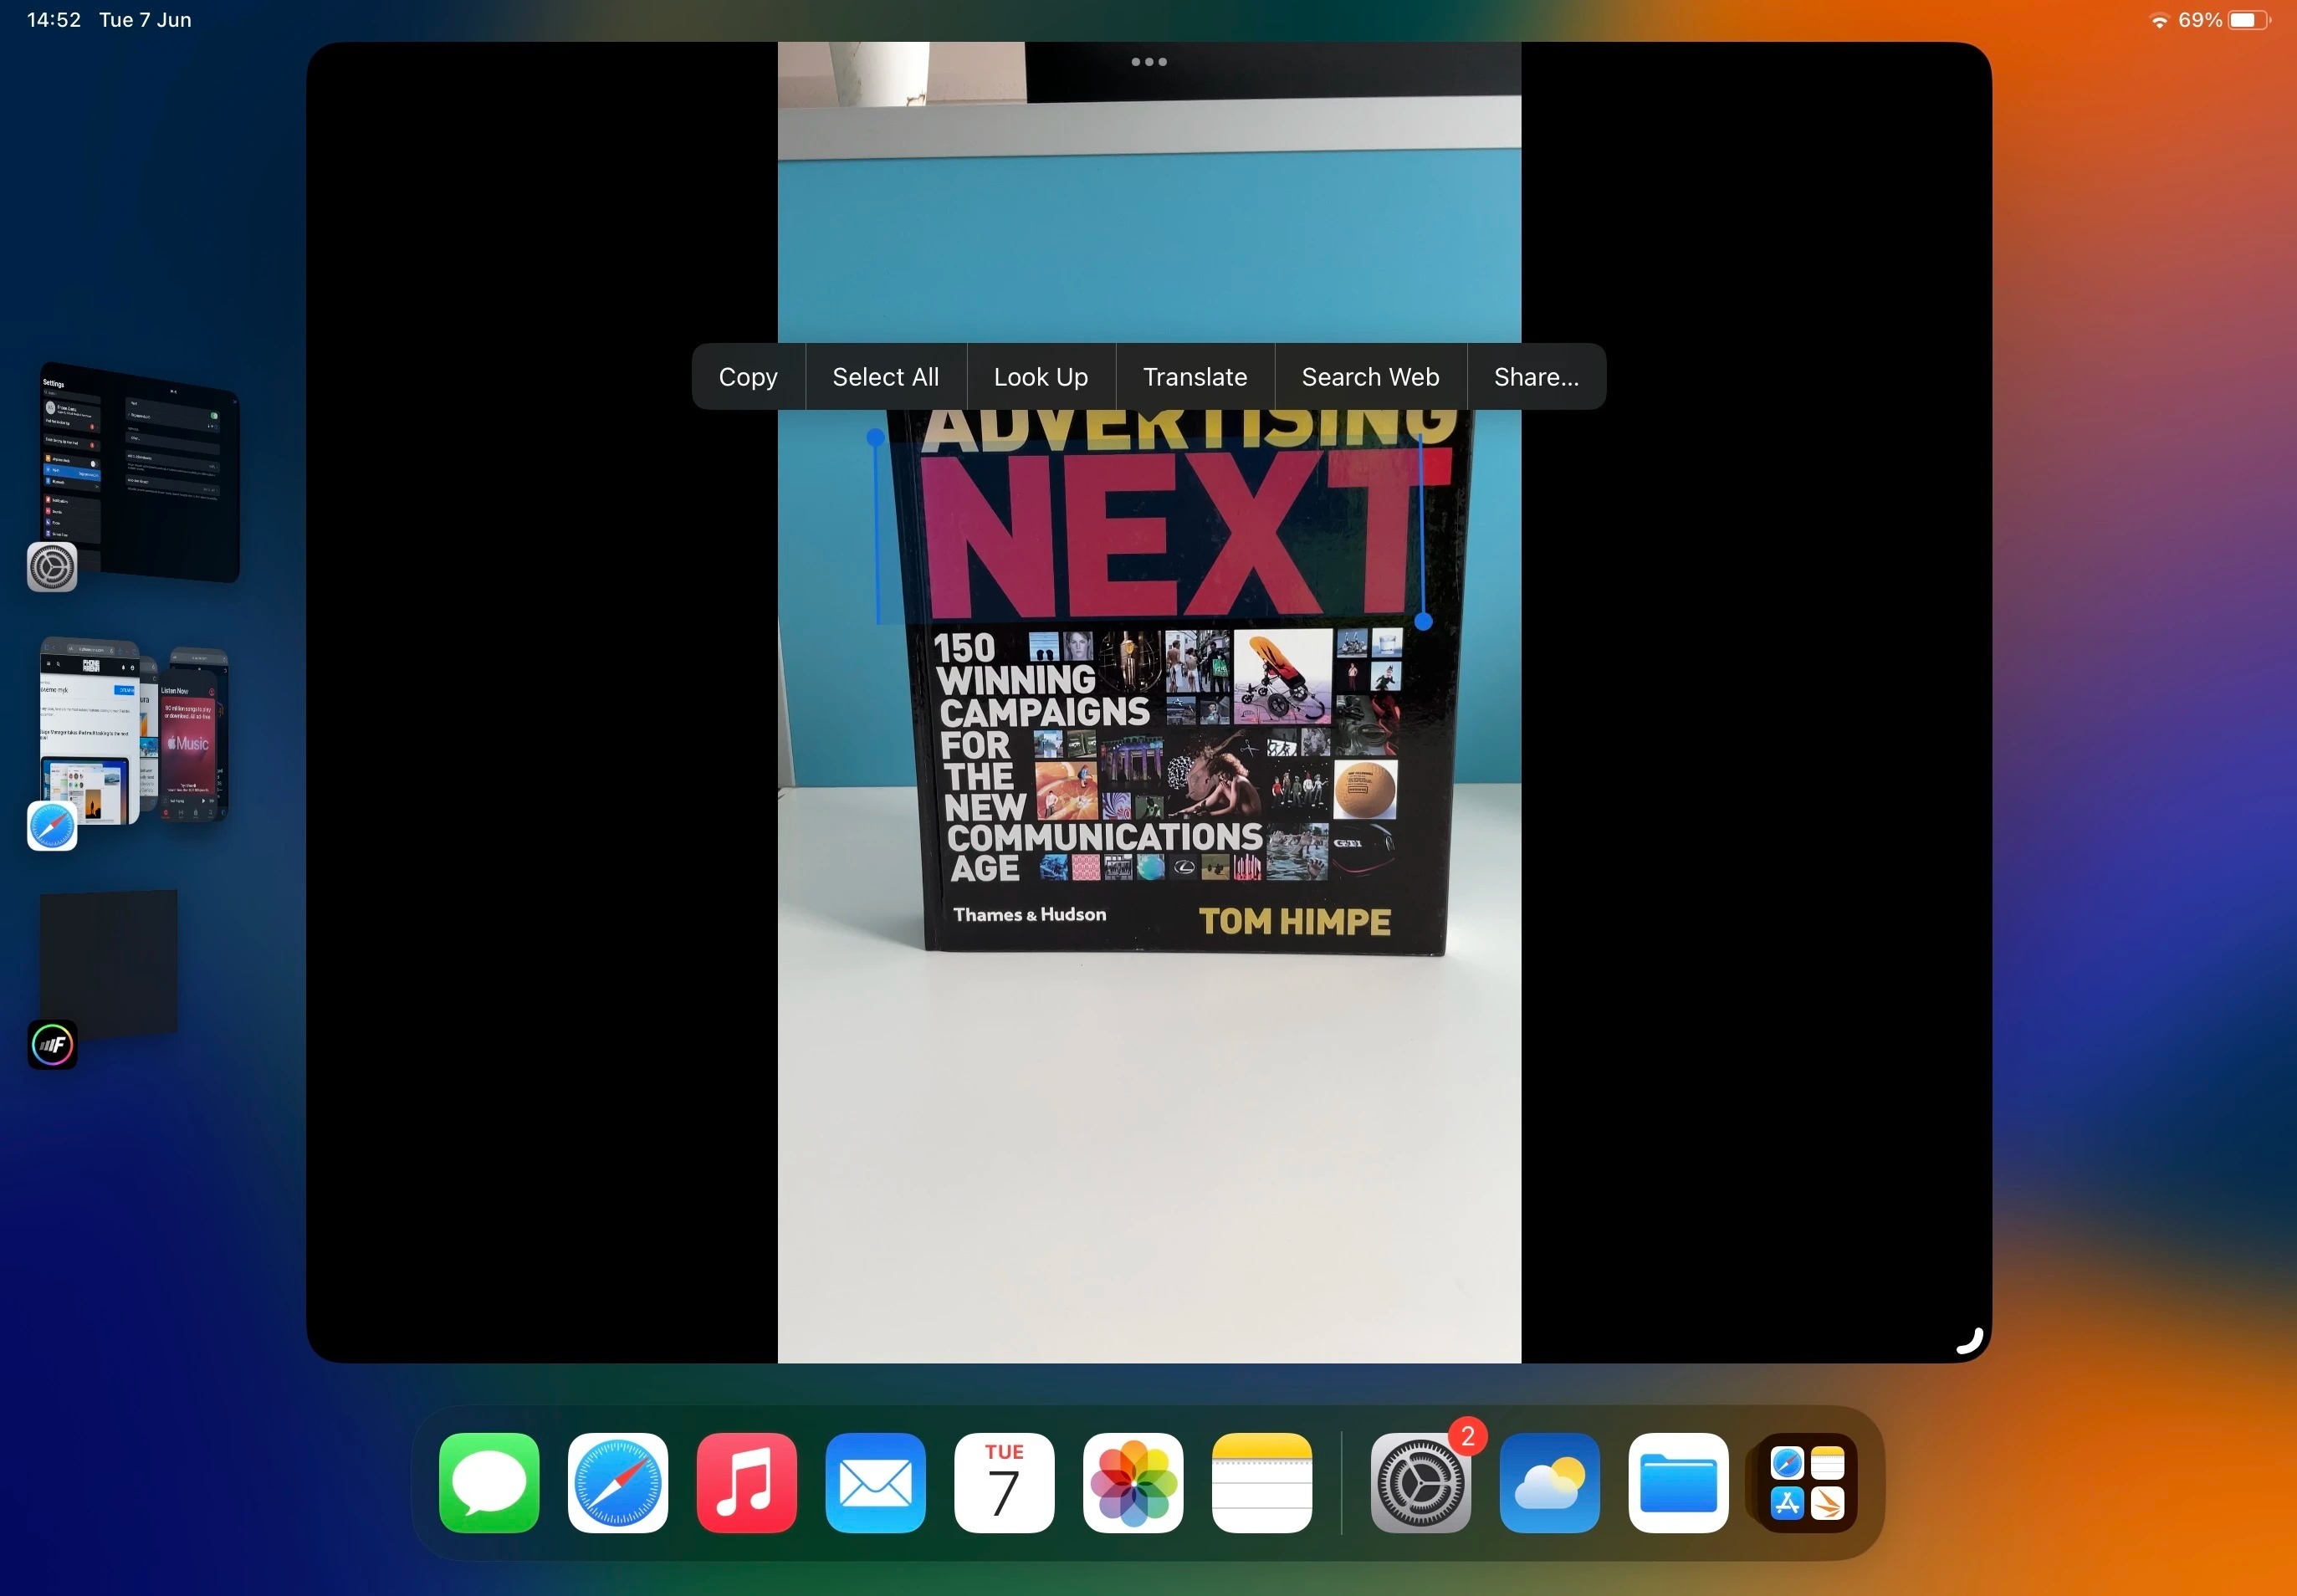Check Mail from the Dock
Viewport: 2297px width, 1596px height.
(875, 1483)
